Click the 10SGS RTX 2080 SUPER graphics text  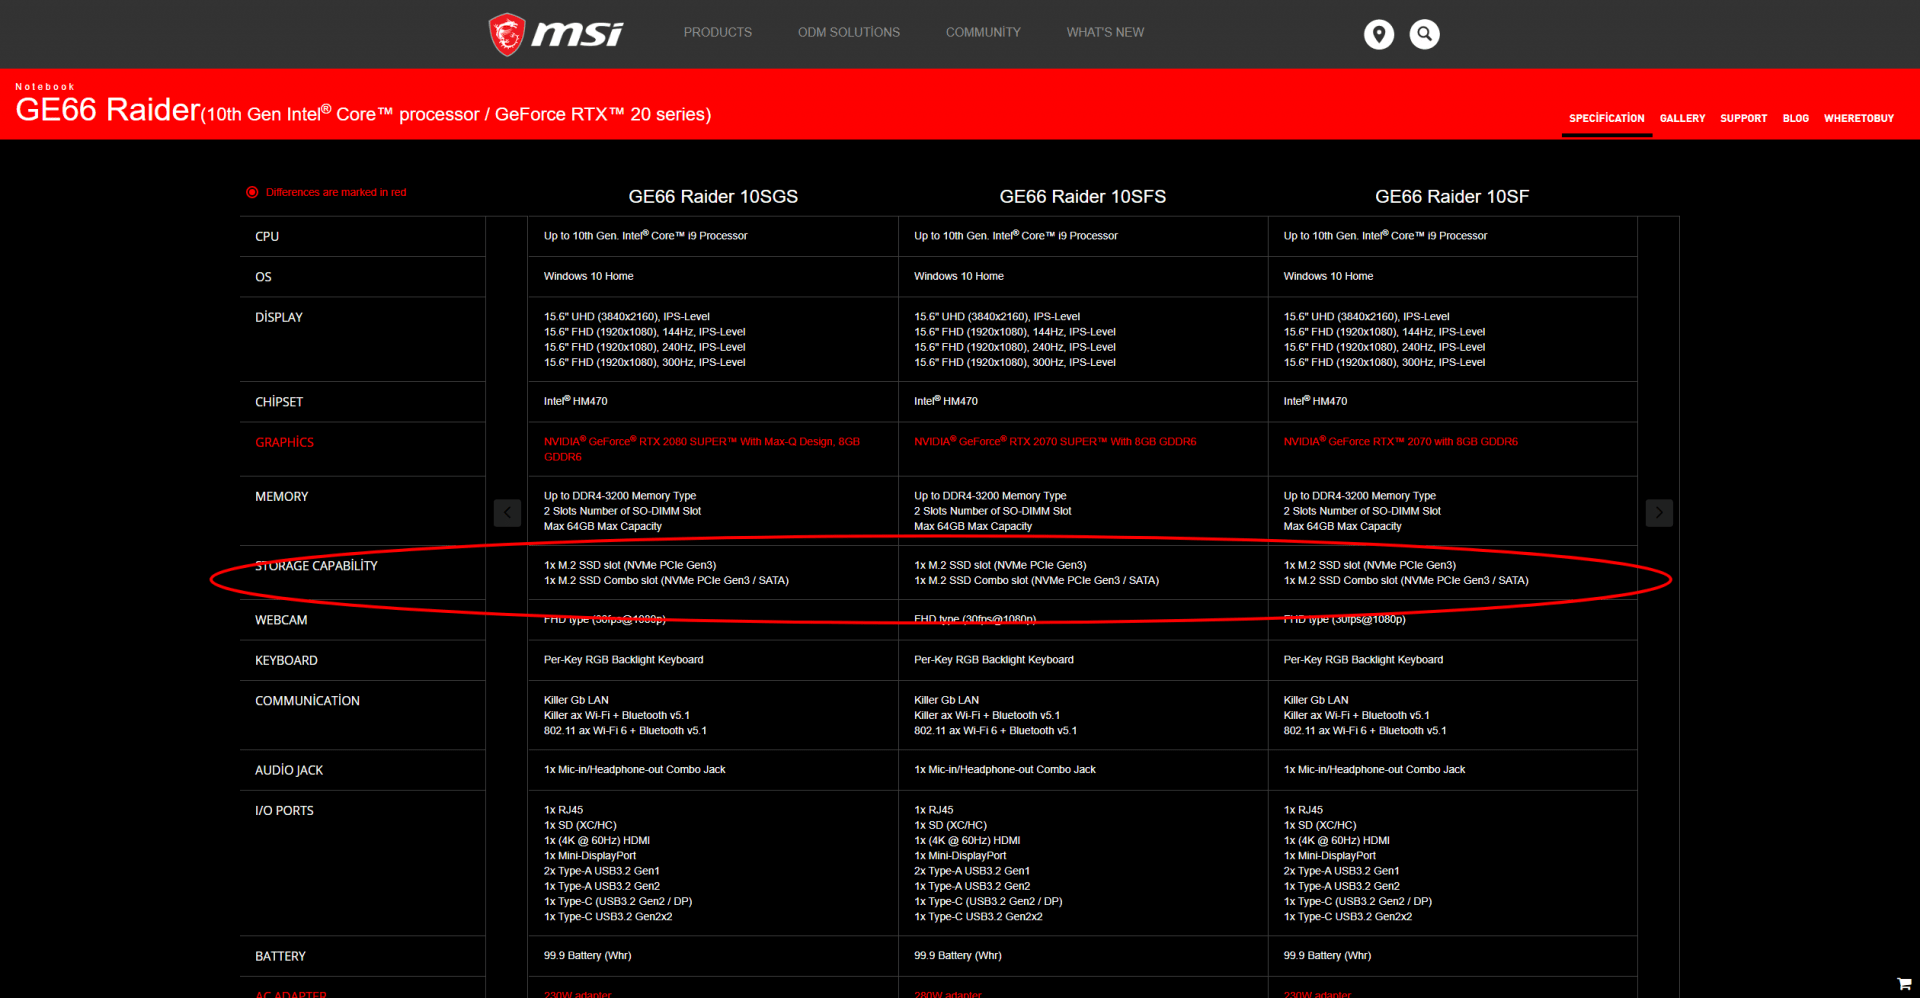tap(702, 449)
